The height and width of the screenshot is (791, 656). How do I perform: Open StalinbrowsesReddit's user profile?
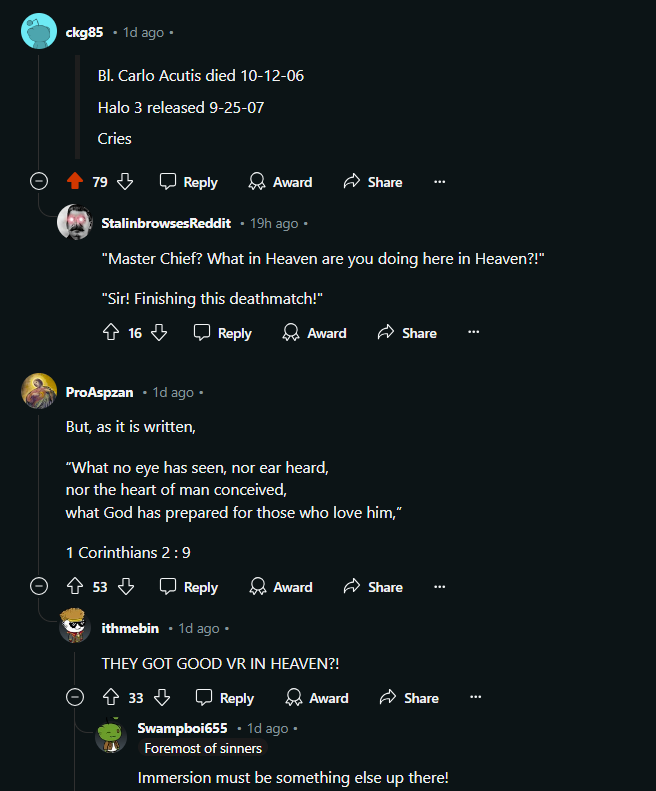point(166,223)
